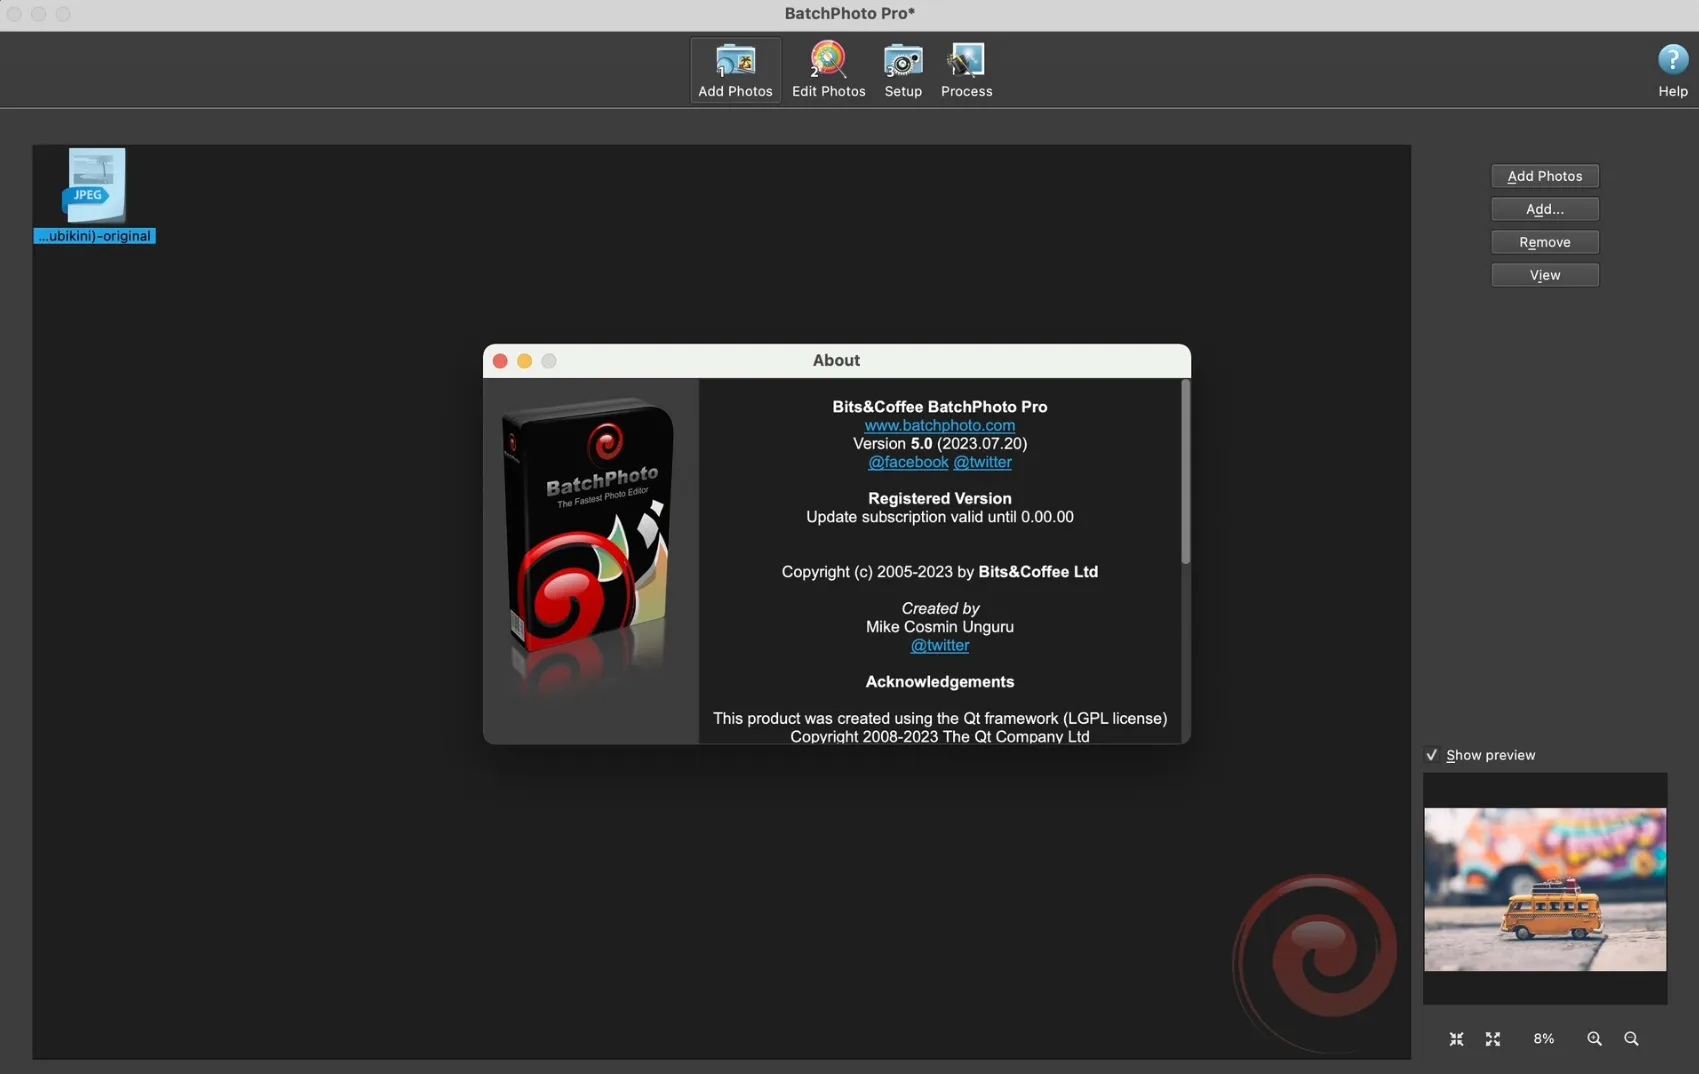Image resolution: width=1699 pixels, height=1074 pixels.
Task: Click 'Update subscription valid until 0.00.00' text
Action: pos(939,517)
